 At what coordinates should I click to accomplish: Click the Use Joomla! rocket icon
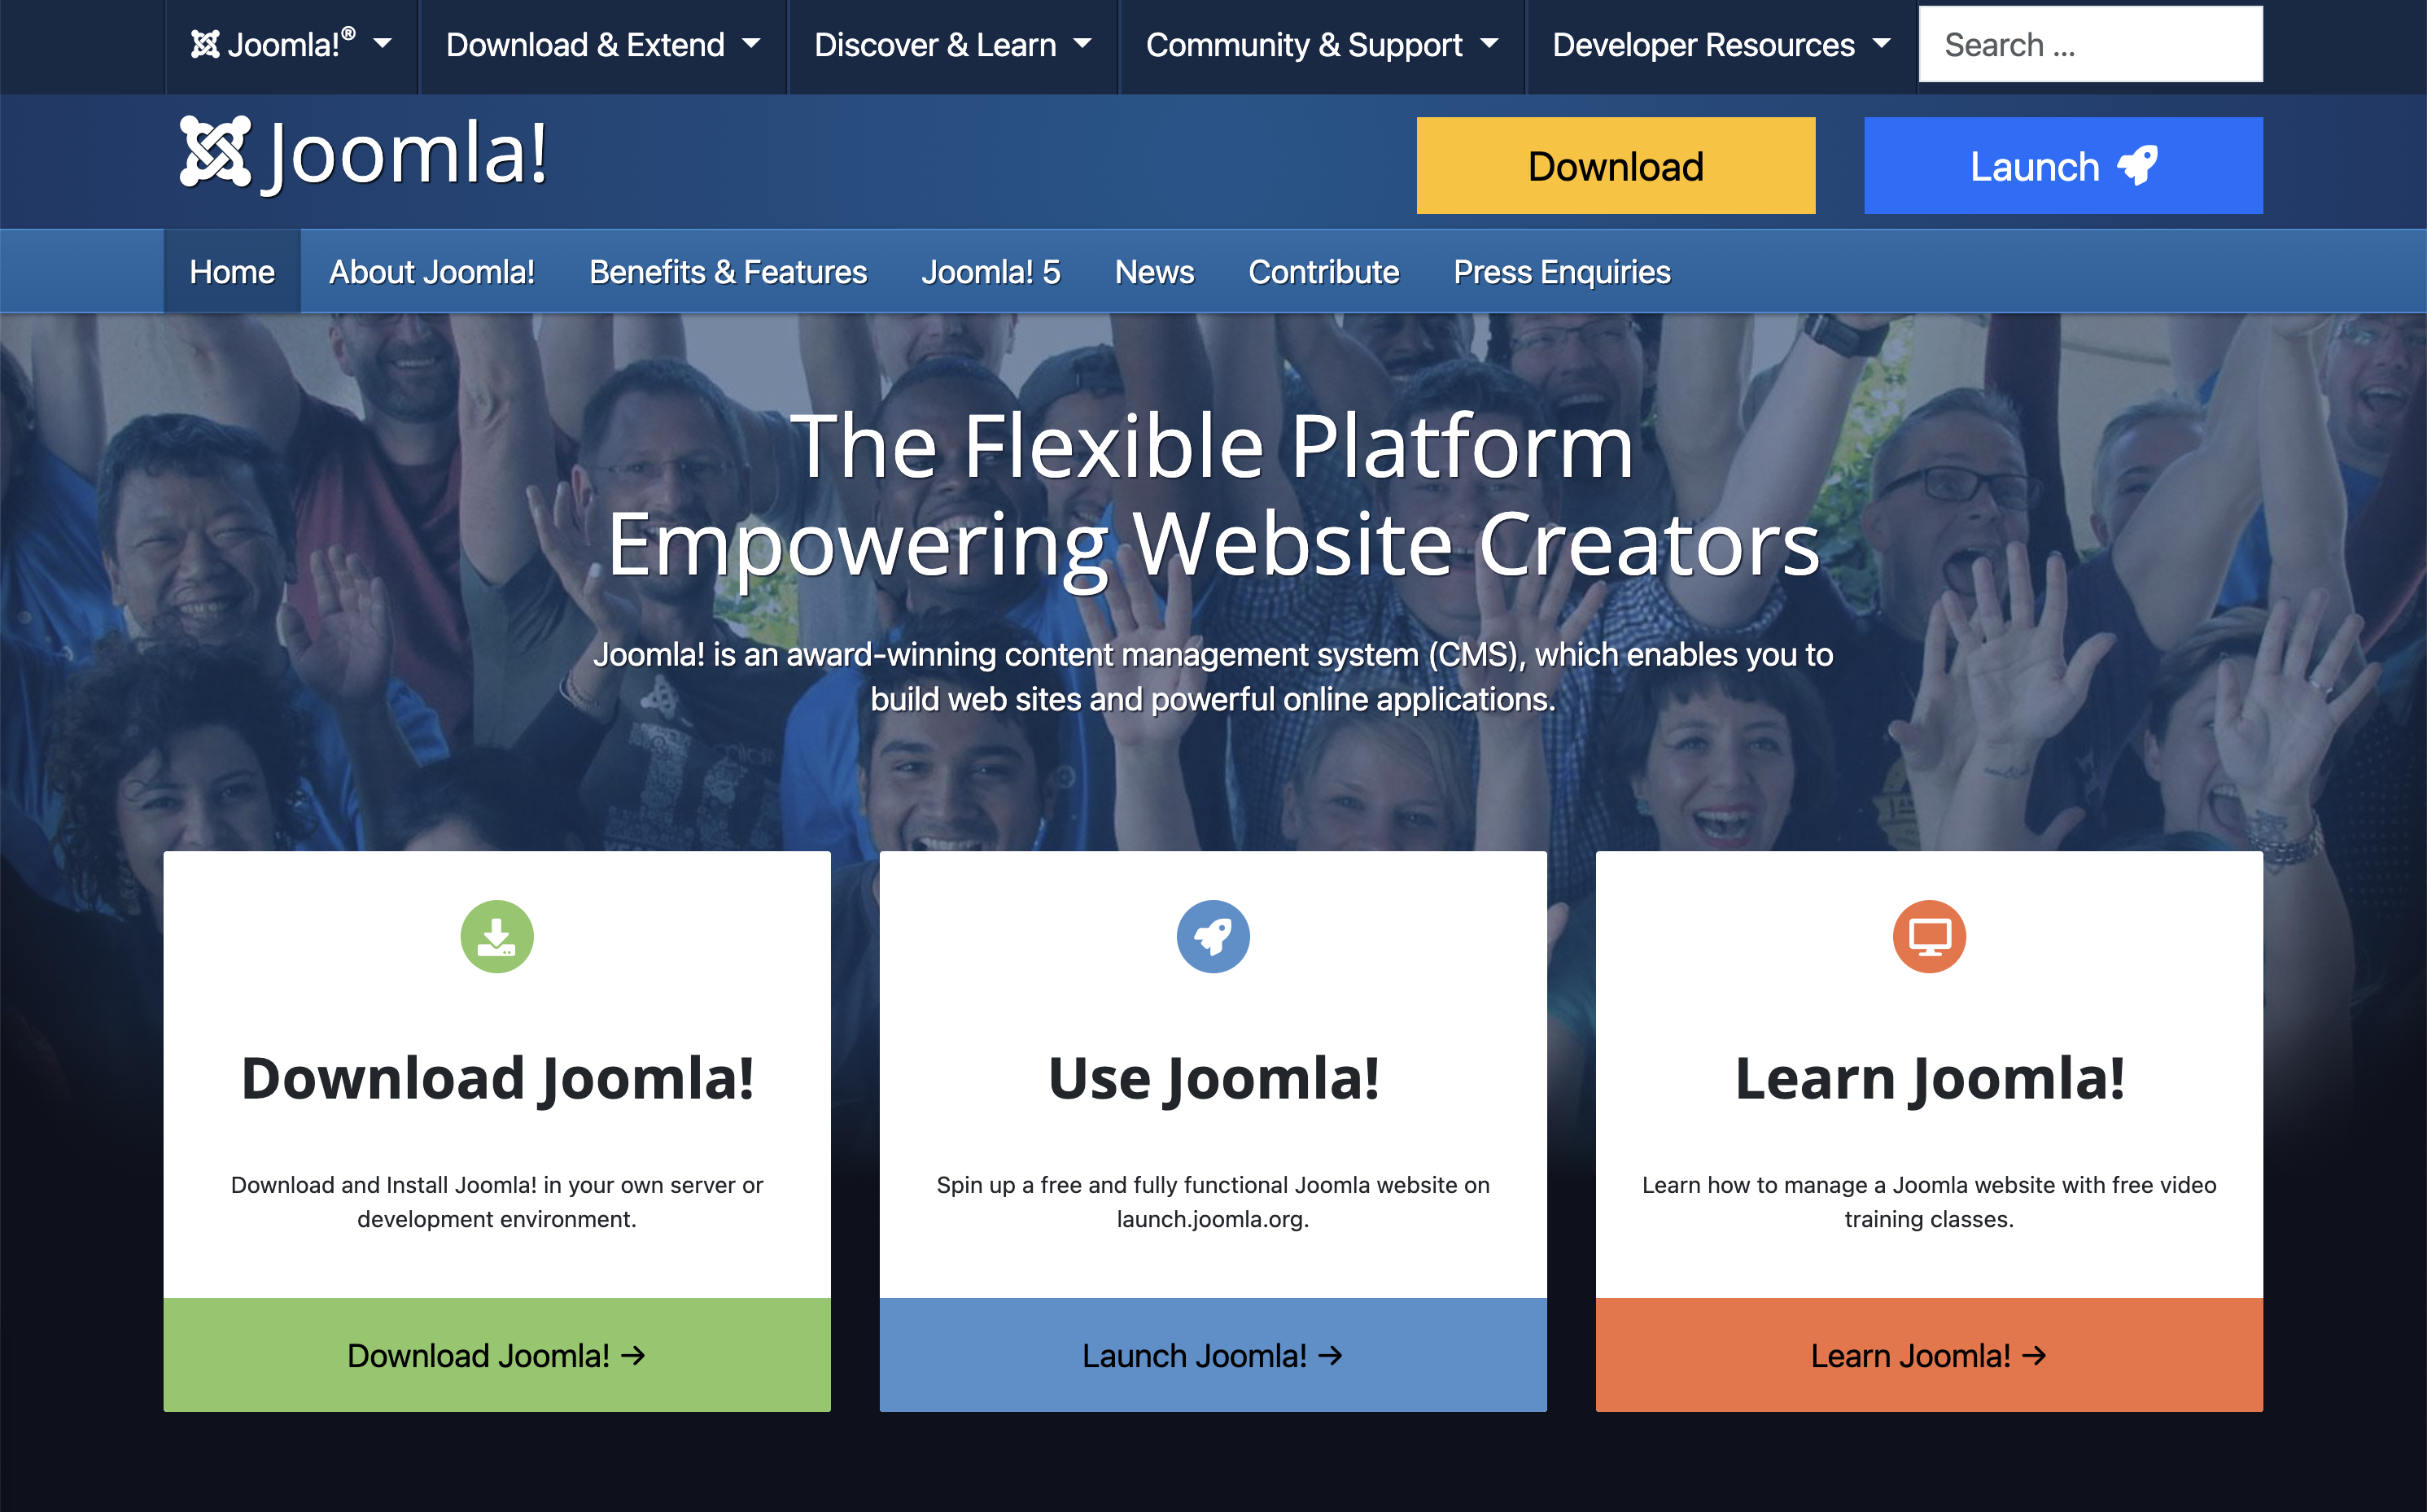1213,933
